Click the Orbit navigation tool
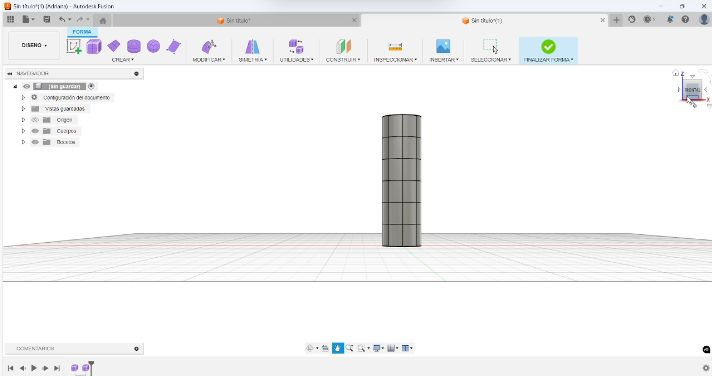This screenshot has width=712, height=376. [310, 348]
